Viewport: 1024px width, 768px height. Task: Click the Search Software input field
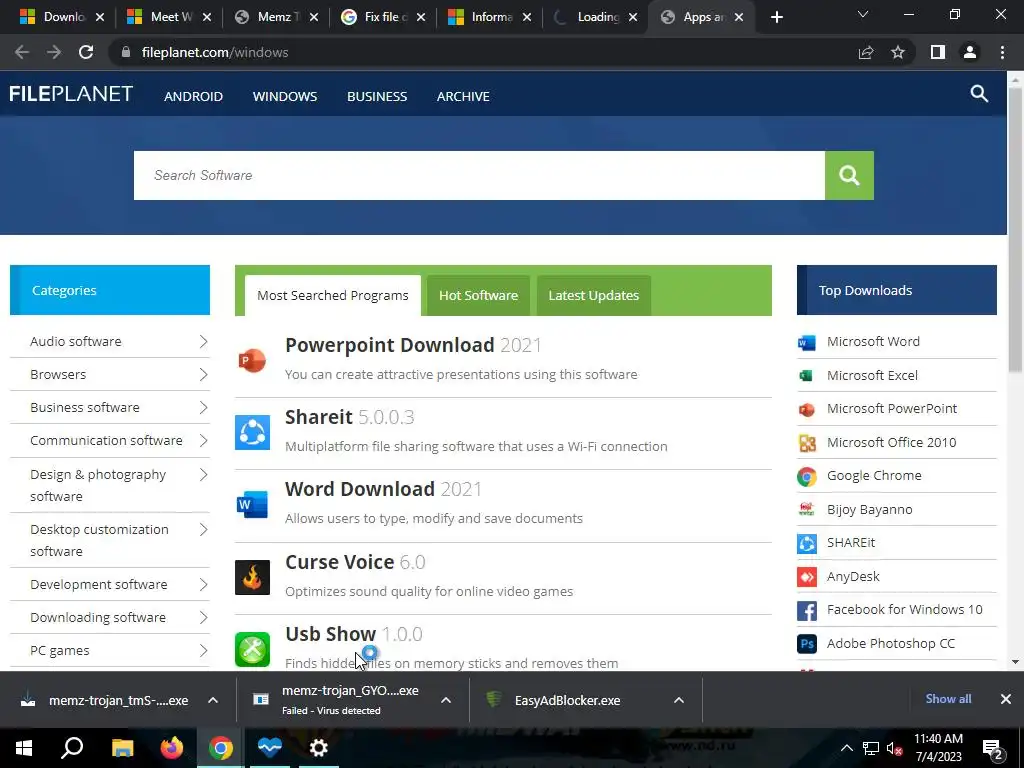479,175
